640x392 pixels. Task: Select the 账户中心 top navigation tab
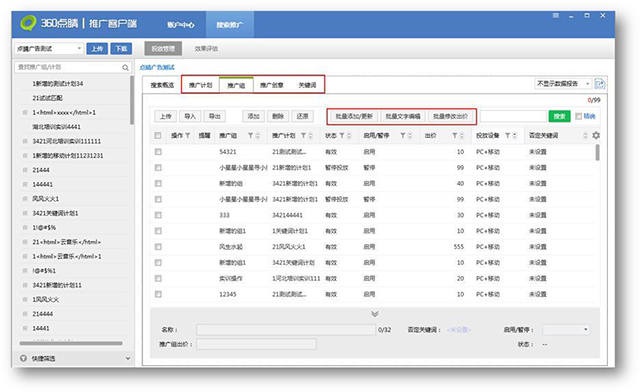(x=181, y=25)
